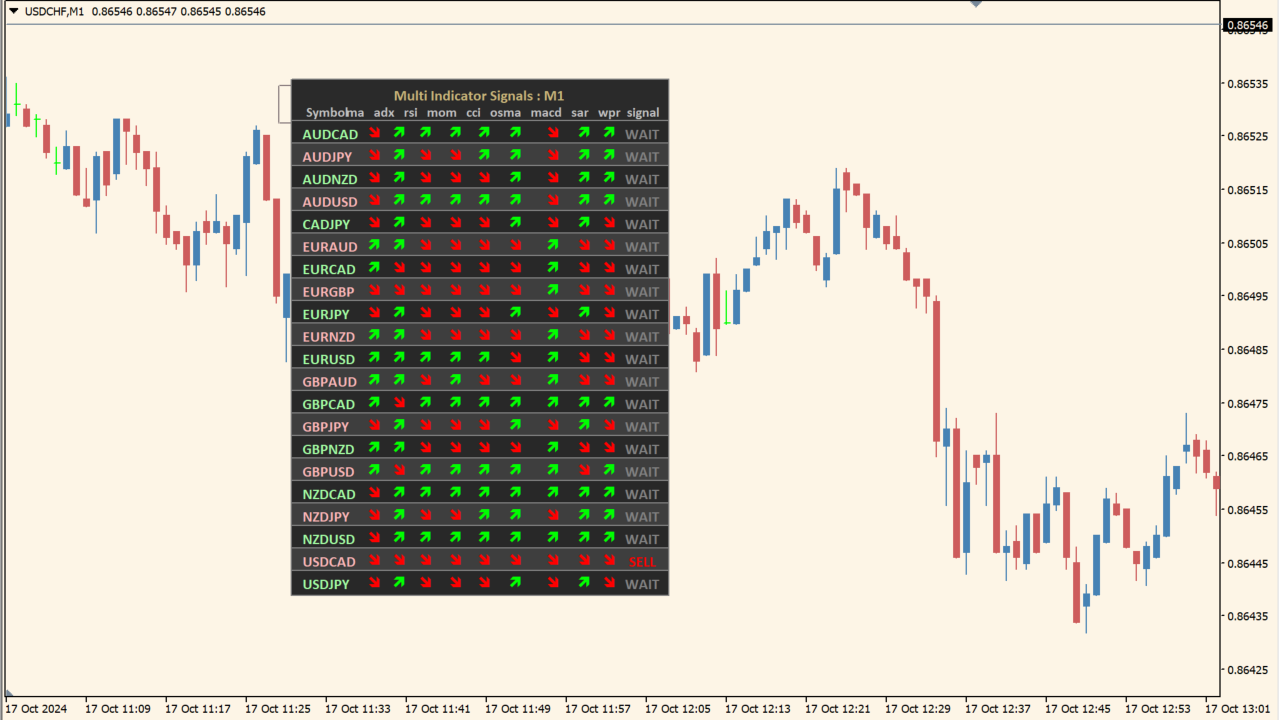This screenshot has height=720, width=1280.
Task: Select the AUDUSD symbol label
Action: [x=330, y=202]
